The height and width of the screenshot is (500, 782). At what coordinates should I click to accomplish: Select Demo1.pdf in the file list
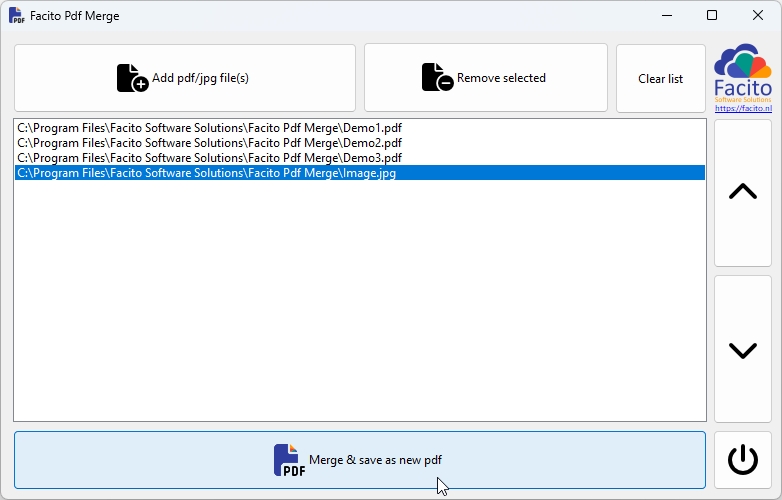click(x=360, y=128)
